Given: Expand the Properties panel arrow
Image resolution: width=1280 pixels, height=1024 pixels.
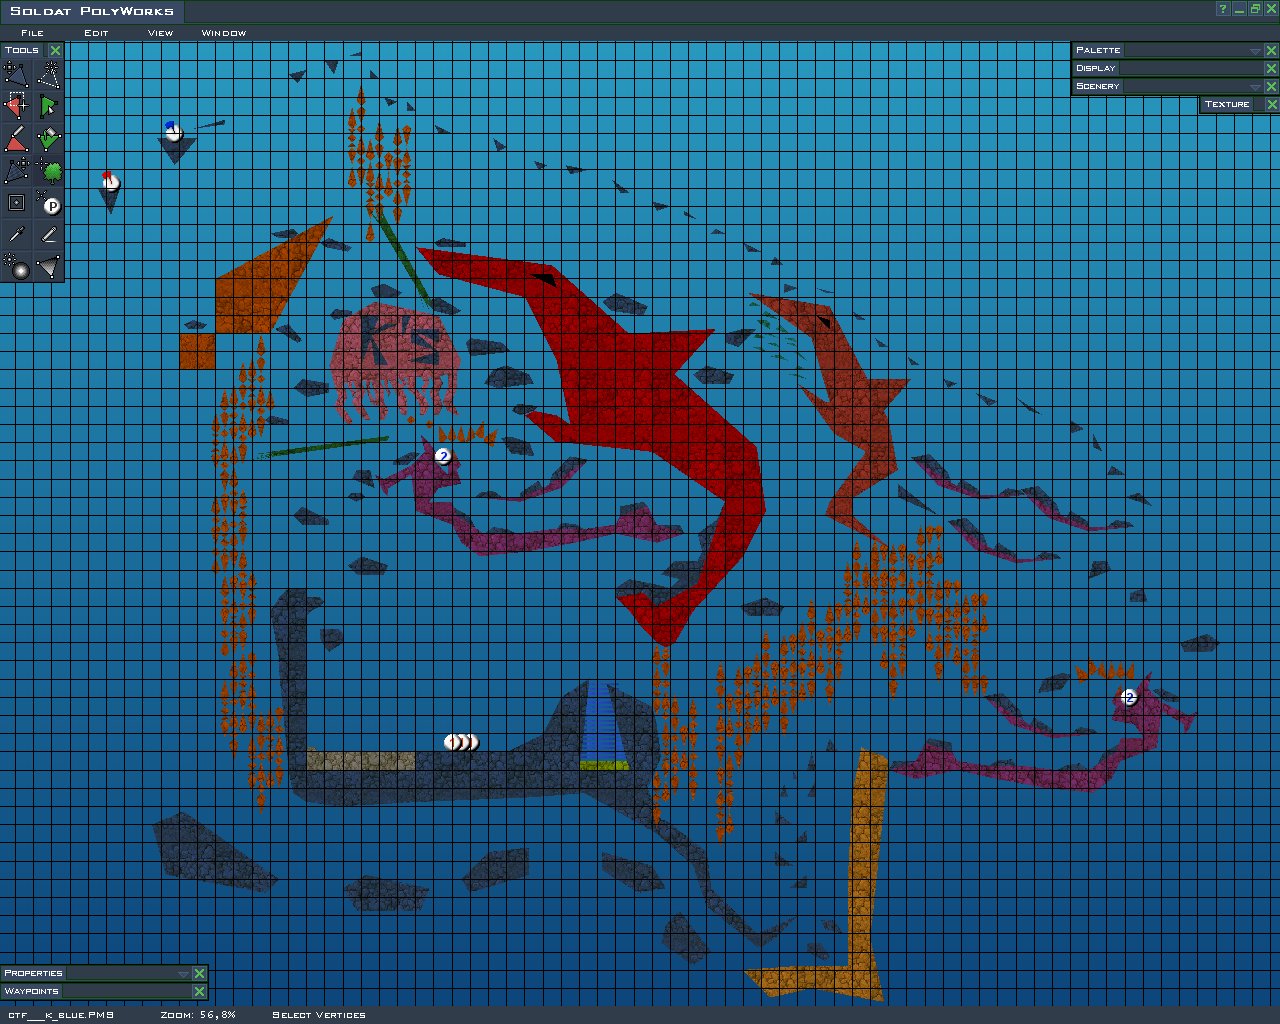Looking at the screenshot, I should [182, 974].
